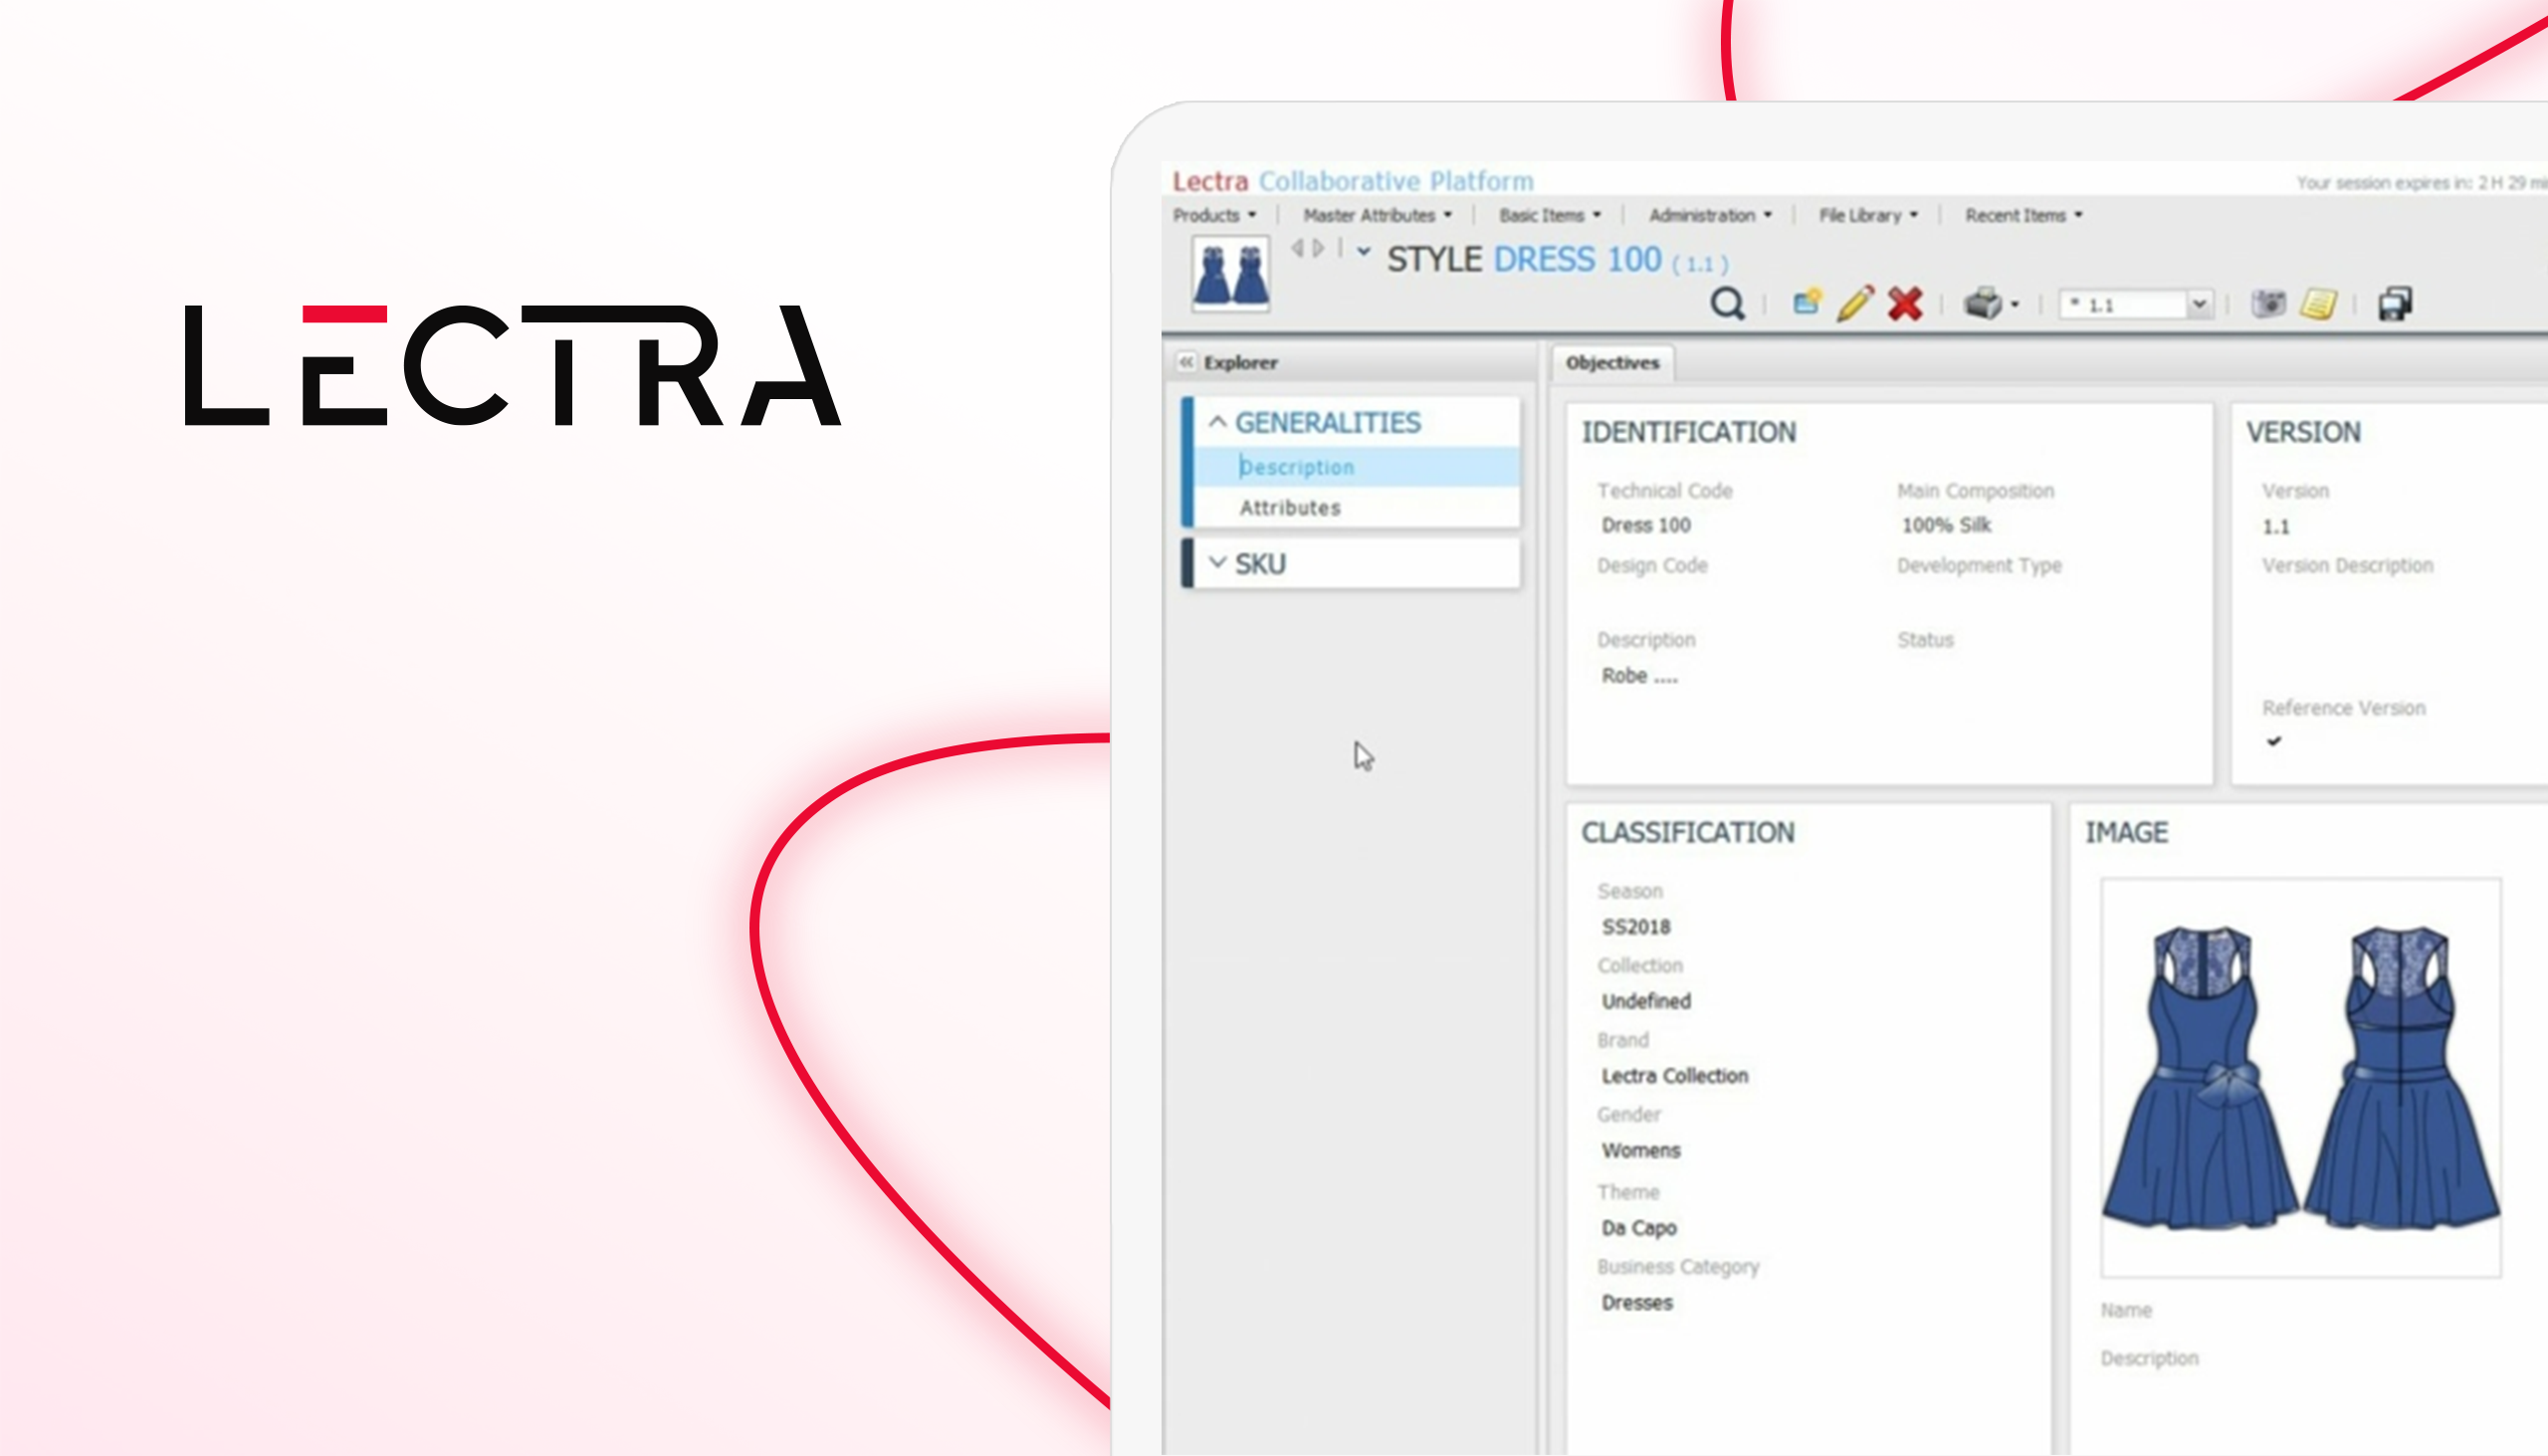Image resolution: width=2548 pixels, height=1456 pixels.
Task: Open the Administration menu
Action: point(1709,215)
